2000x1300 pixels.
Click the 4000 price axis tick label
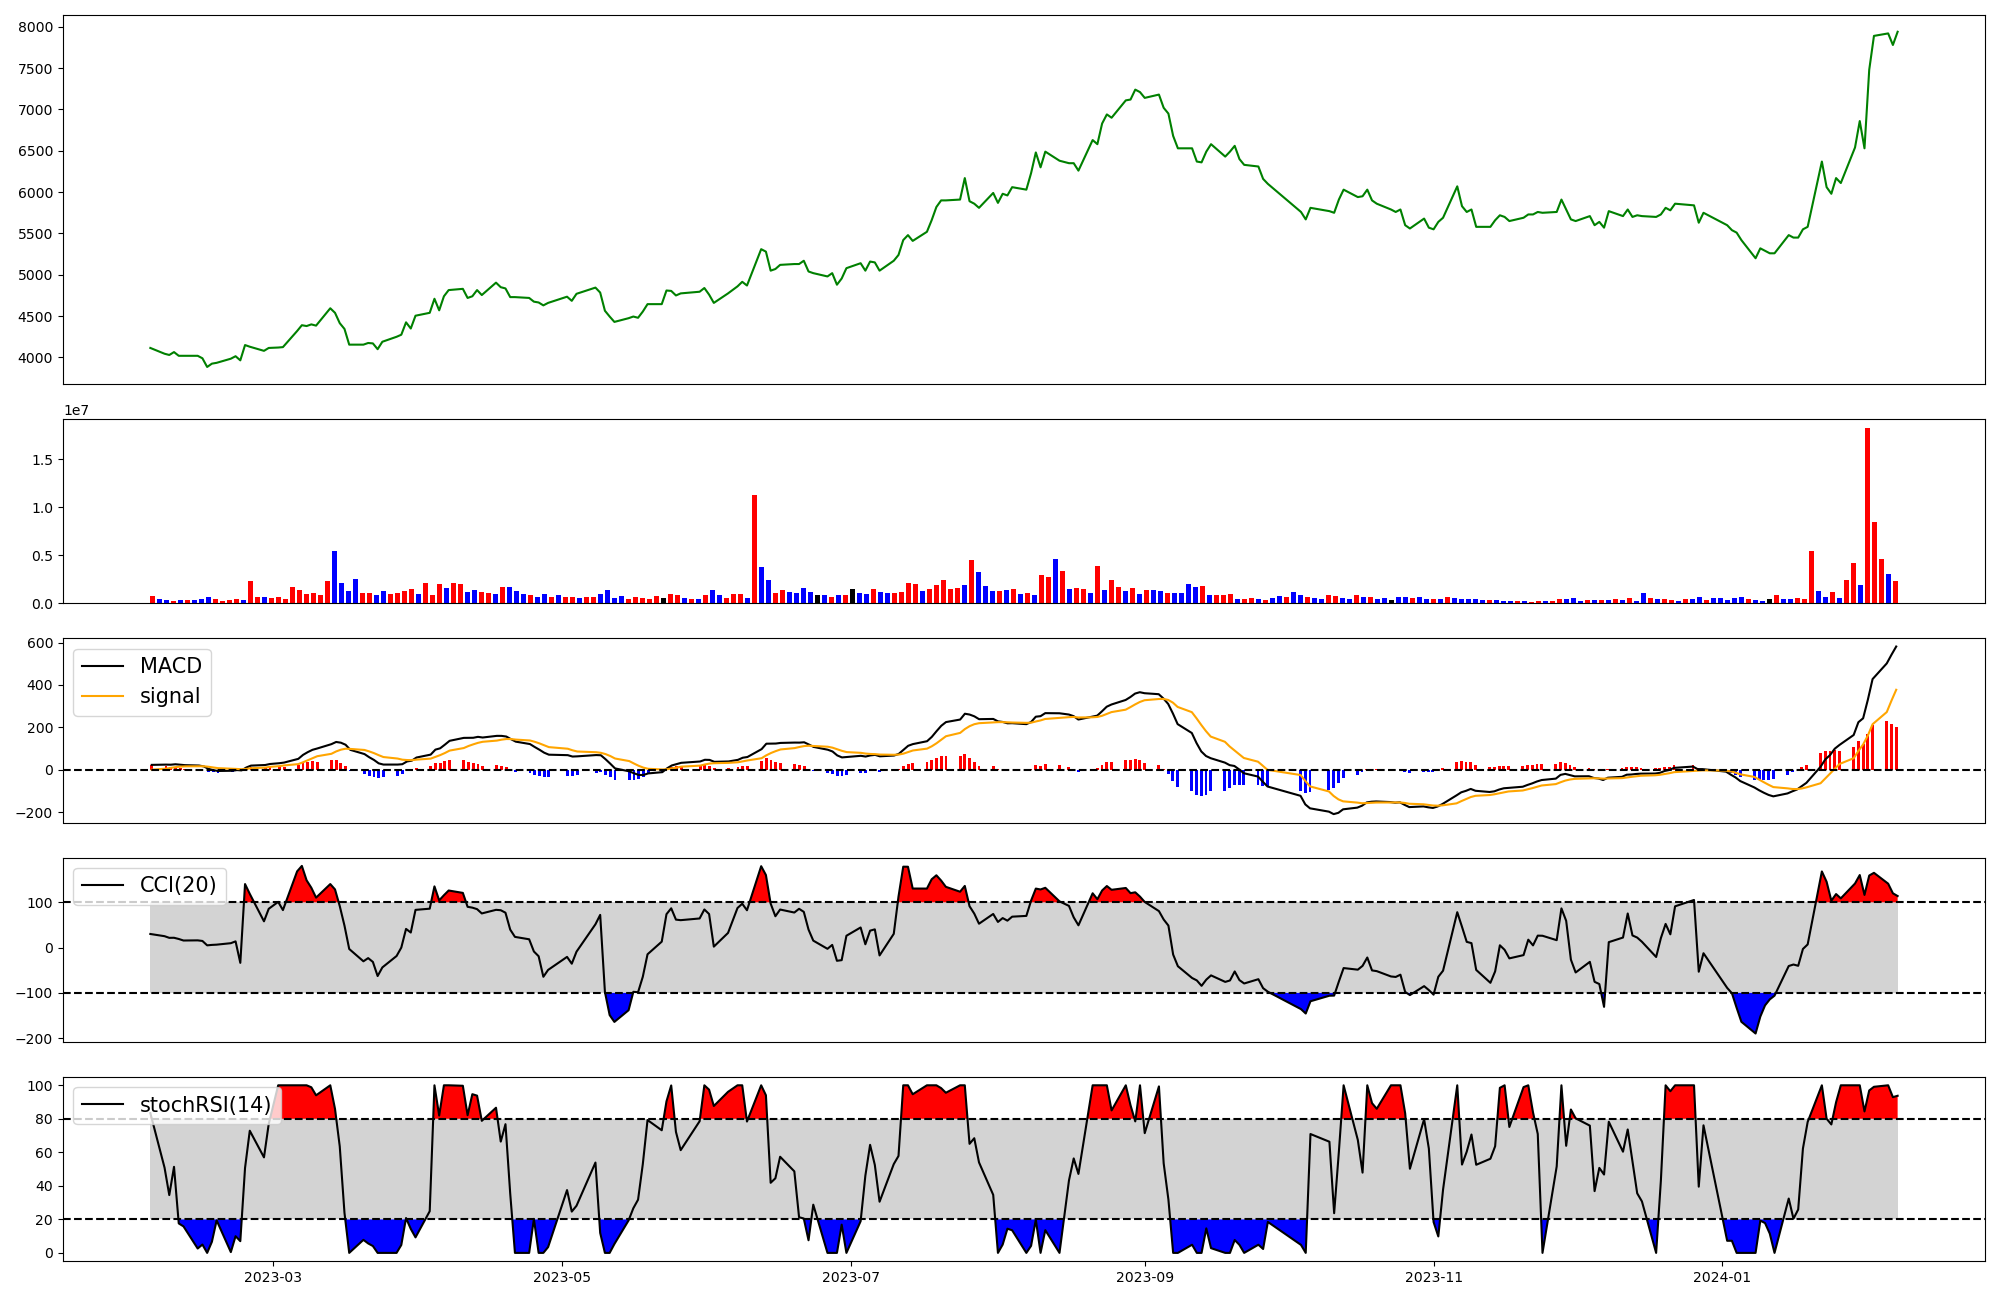point(35,358)
